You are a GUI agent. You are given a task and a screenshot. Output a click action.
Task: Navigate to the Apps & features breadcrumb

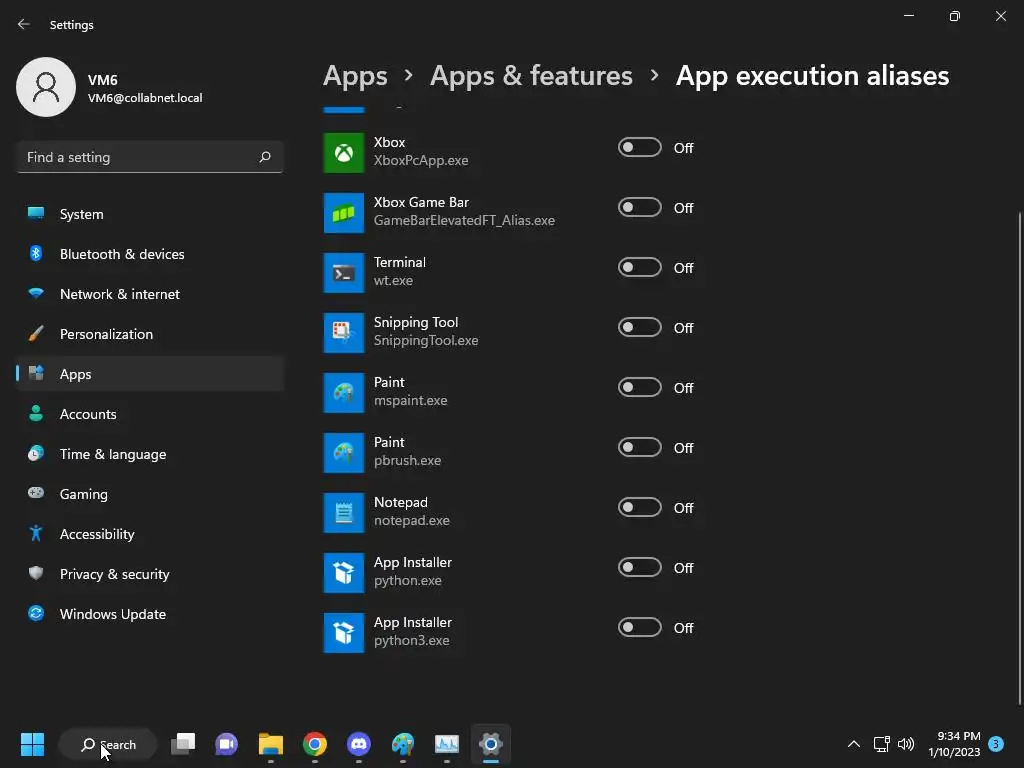pyautogui.click(x=531, y=76)
